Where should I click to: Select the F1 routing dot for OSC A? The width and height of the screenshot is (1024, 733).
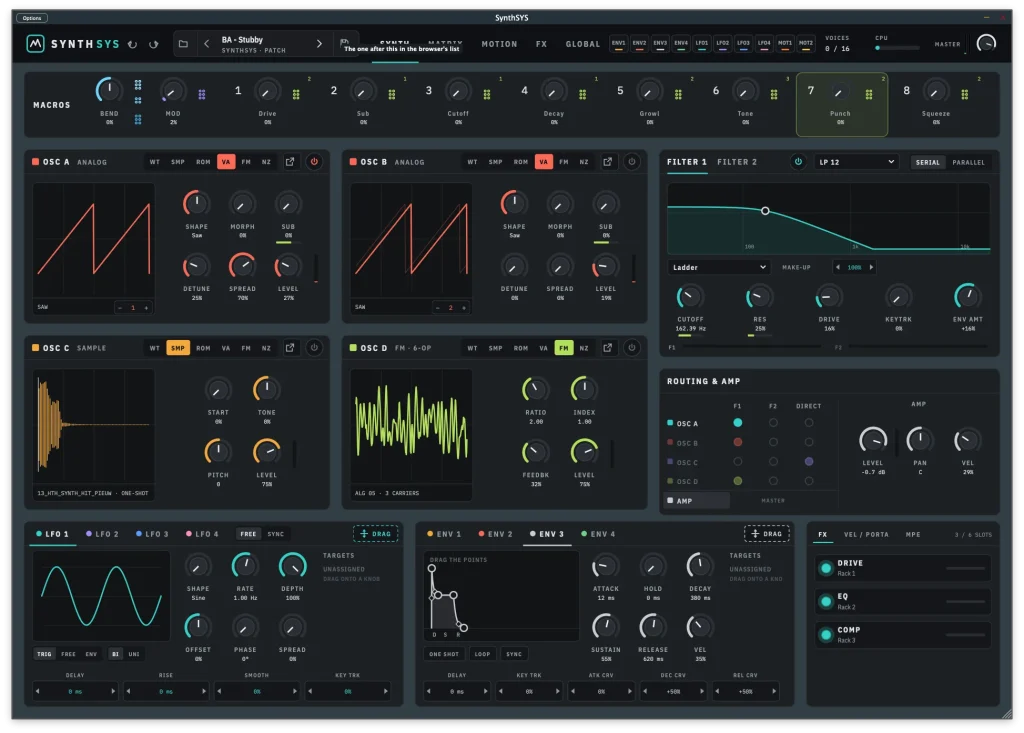click(x=737, y=423)
